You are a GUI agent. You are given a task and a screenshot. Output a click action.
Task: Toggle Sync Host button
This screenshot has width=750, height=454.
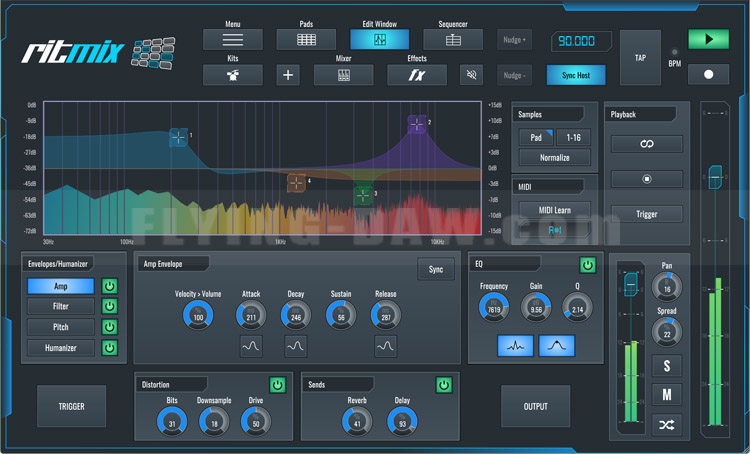[x=576, y=75]
